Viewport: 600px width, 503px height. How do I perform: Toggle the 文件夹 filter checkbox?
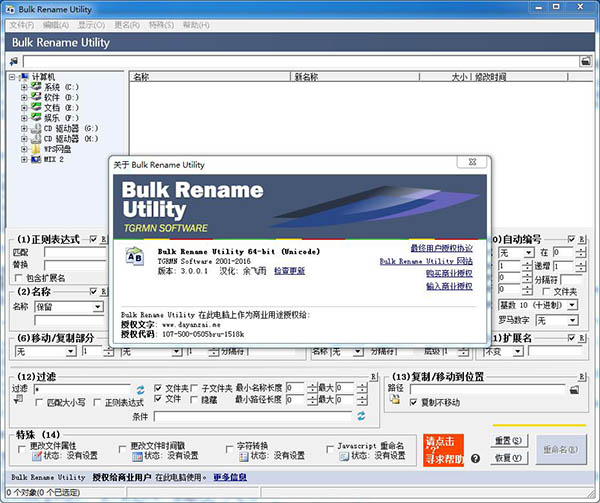[158, 388]
